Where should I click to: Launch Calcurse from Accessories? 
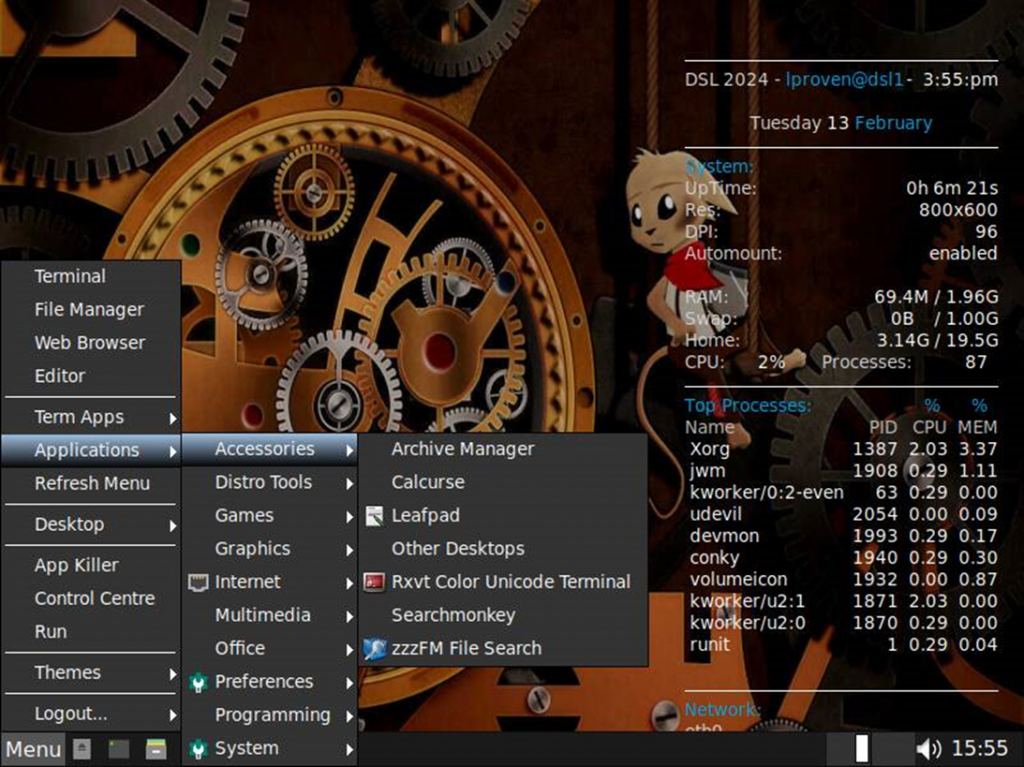point(503,483)
